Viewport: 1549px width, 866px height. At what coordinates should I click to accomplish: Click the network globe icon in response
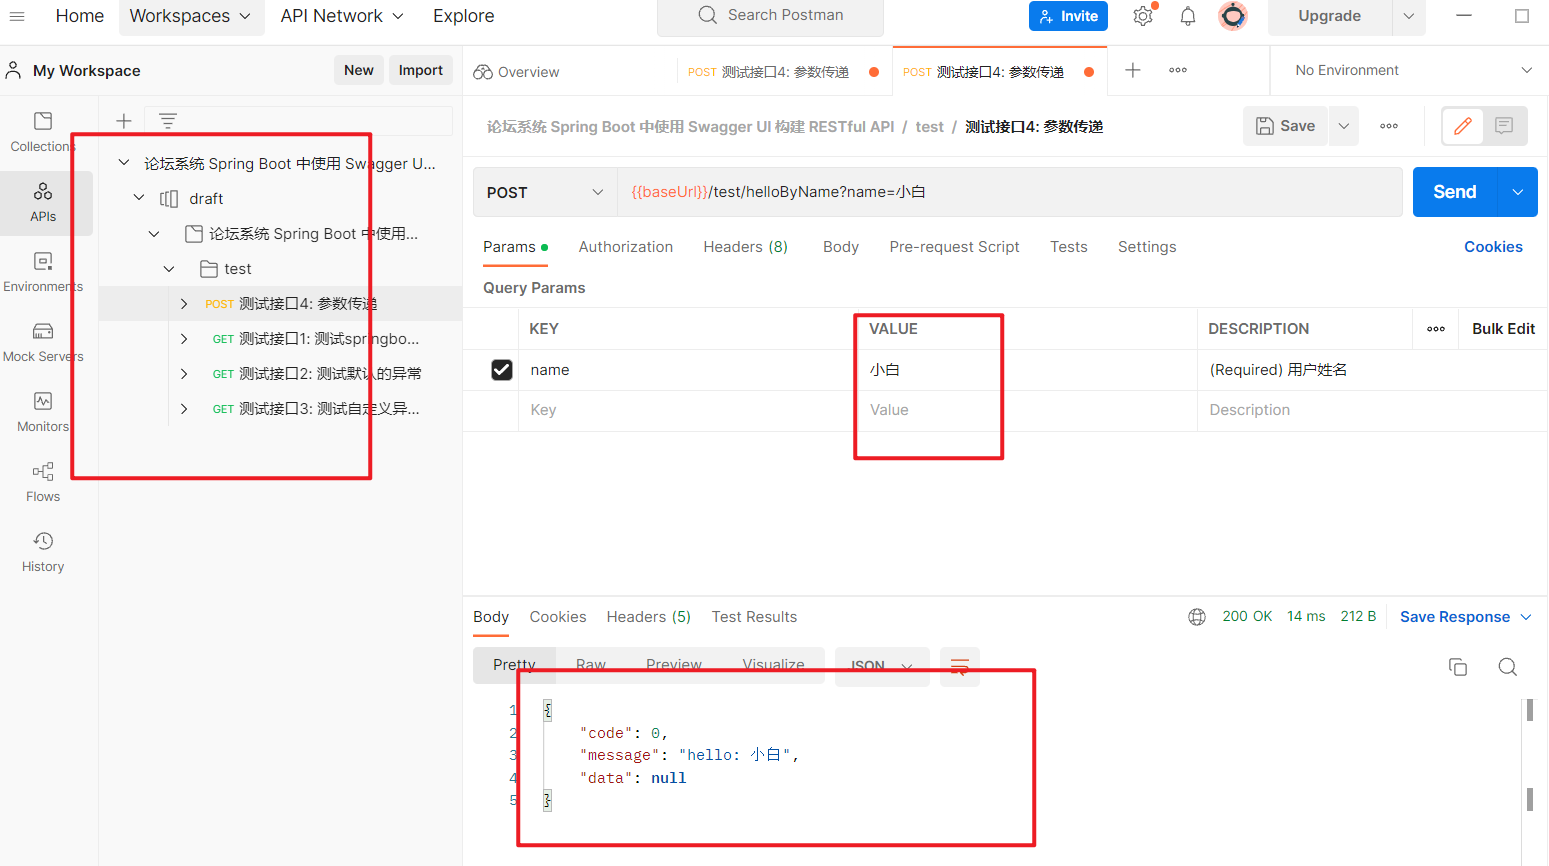(1197, 617)
